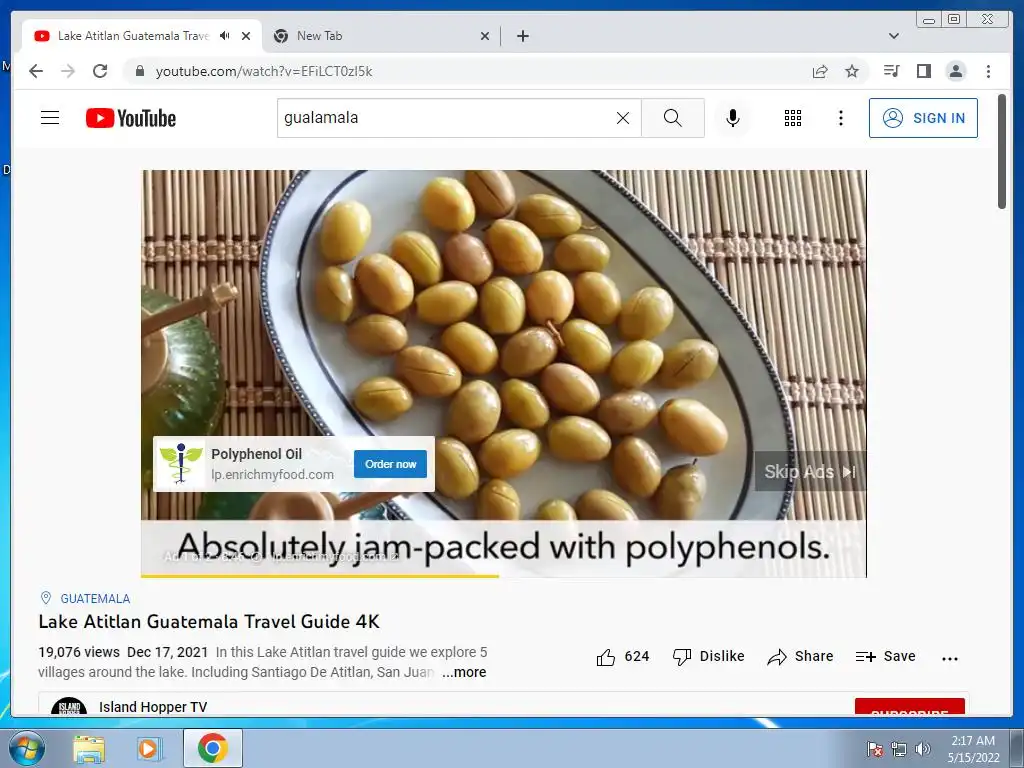1024x768 pixels.
Task: Open YouTube settings three-dot menu
Action: click(840, 118)
